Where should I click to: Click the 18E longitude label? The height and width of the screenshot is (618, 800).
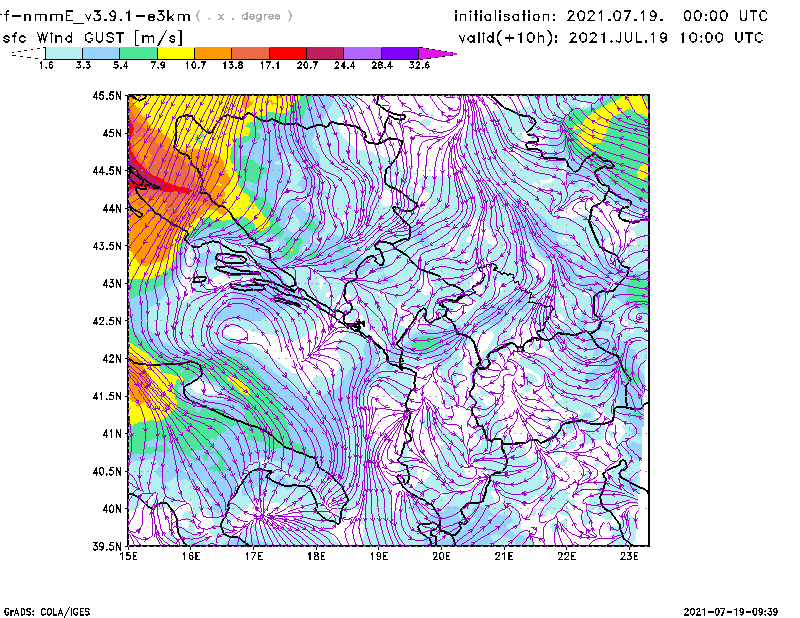[x=316, y=556]
